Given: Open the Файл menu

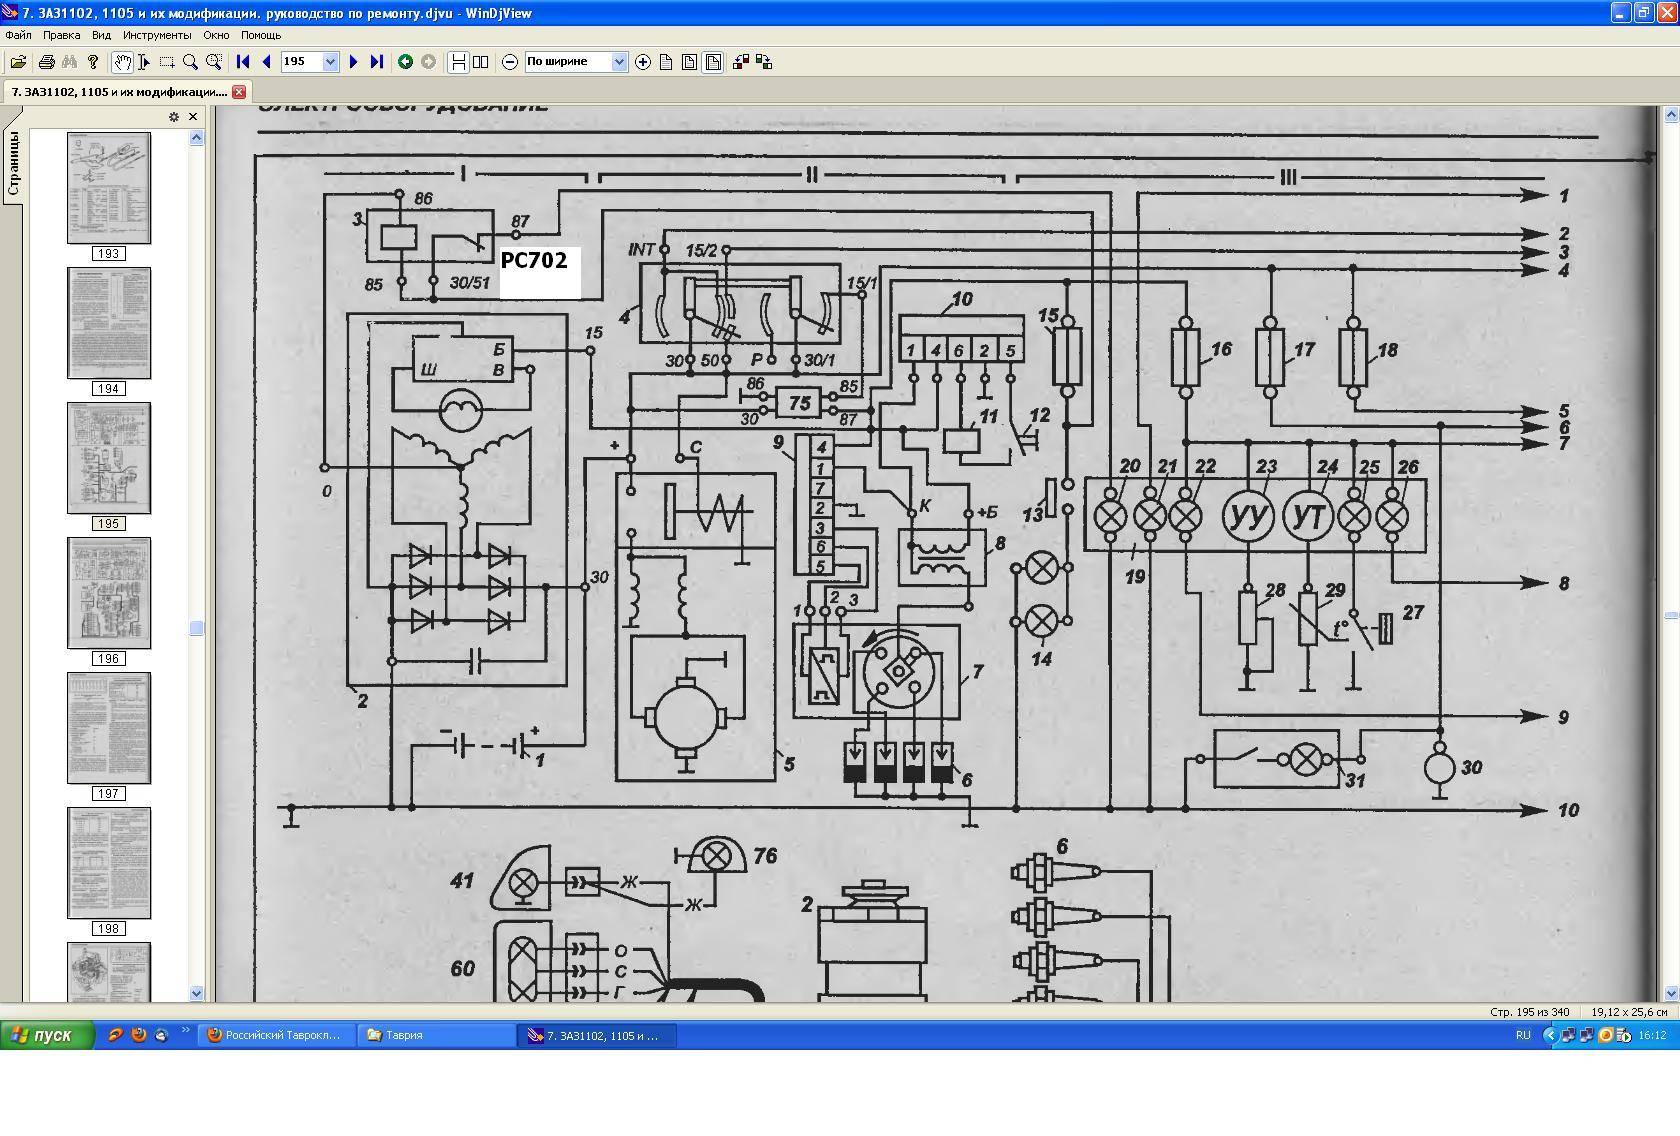Looking at the screenshot, I should (x=18, y=35).
